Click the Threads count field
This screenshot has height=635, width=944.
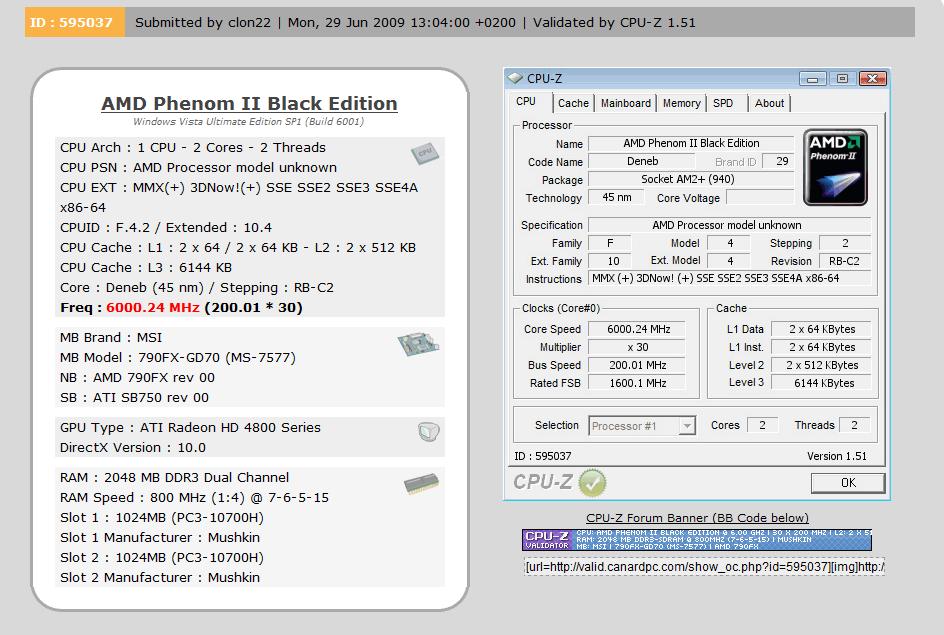point(854,426)
